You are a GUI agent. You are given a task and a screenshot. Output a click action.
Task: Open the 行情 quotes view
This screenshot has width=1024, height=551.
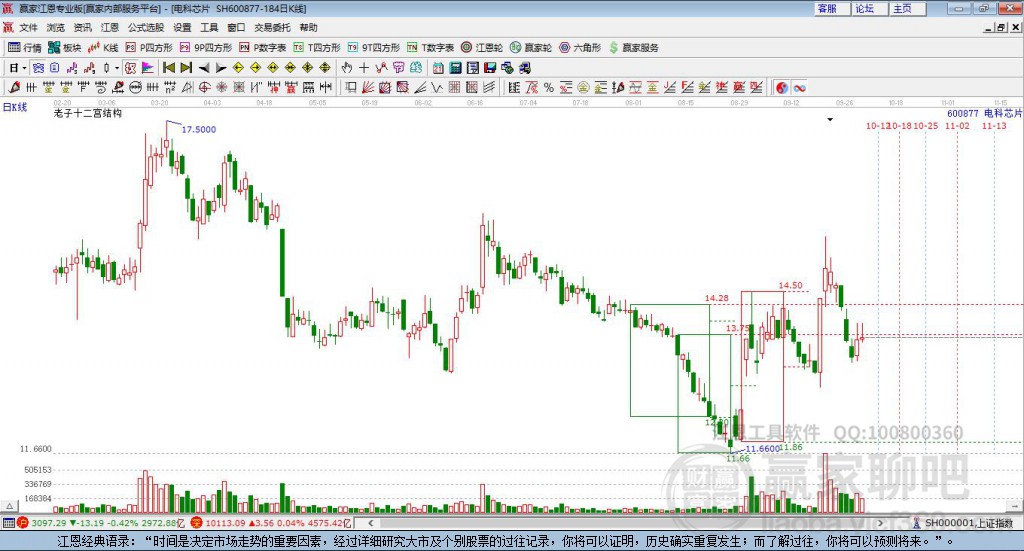[24, 48]
